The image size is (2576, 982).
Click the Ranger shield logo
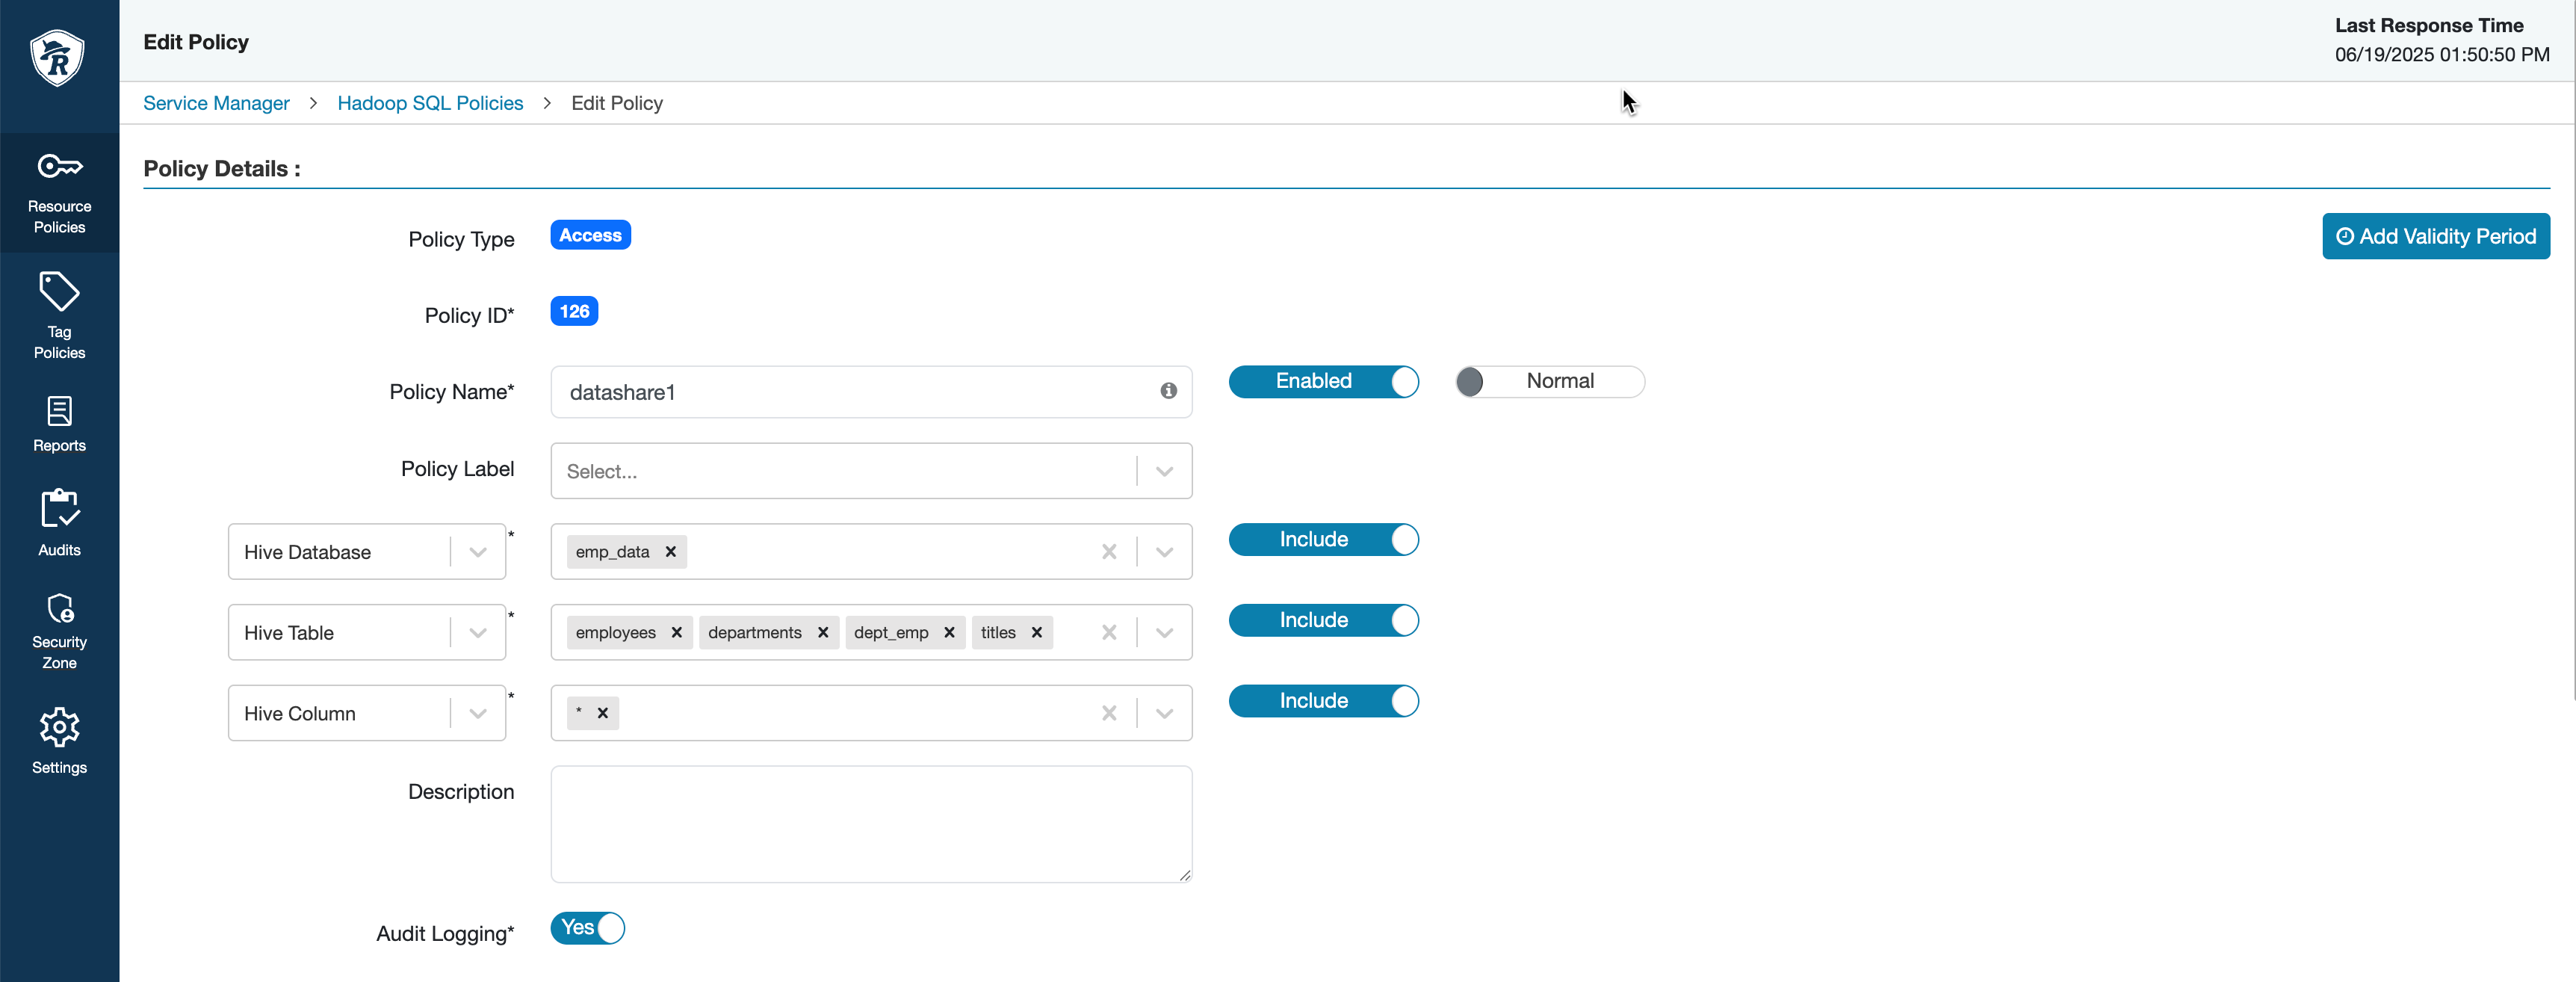[58, 58]
